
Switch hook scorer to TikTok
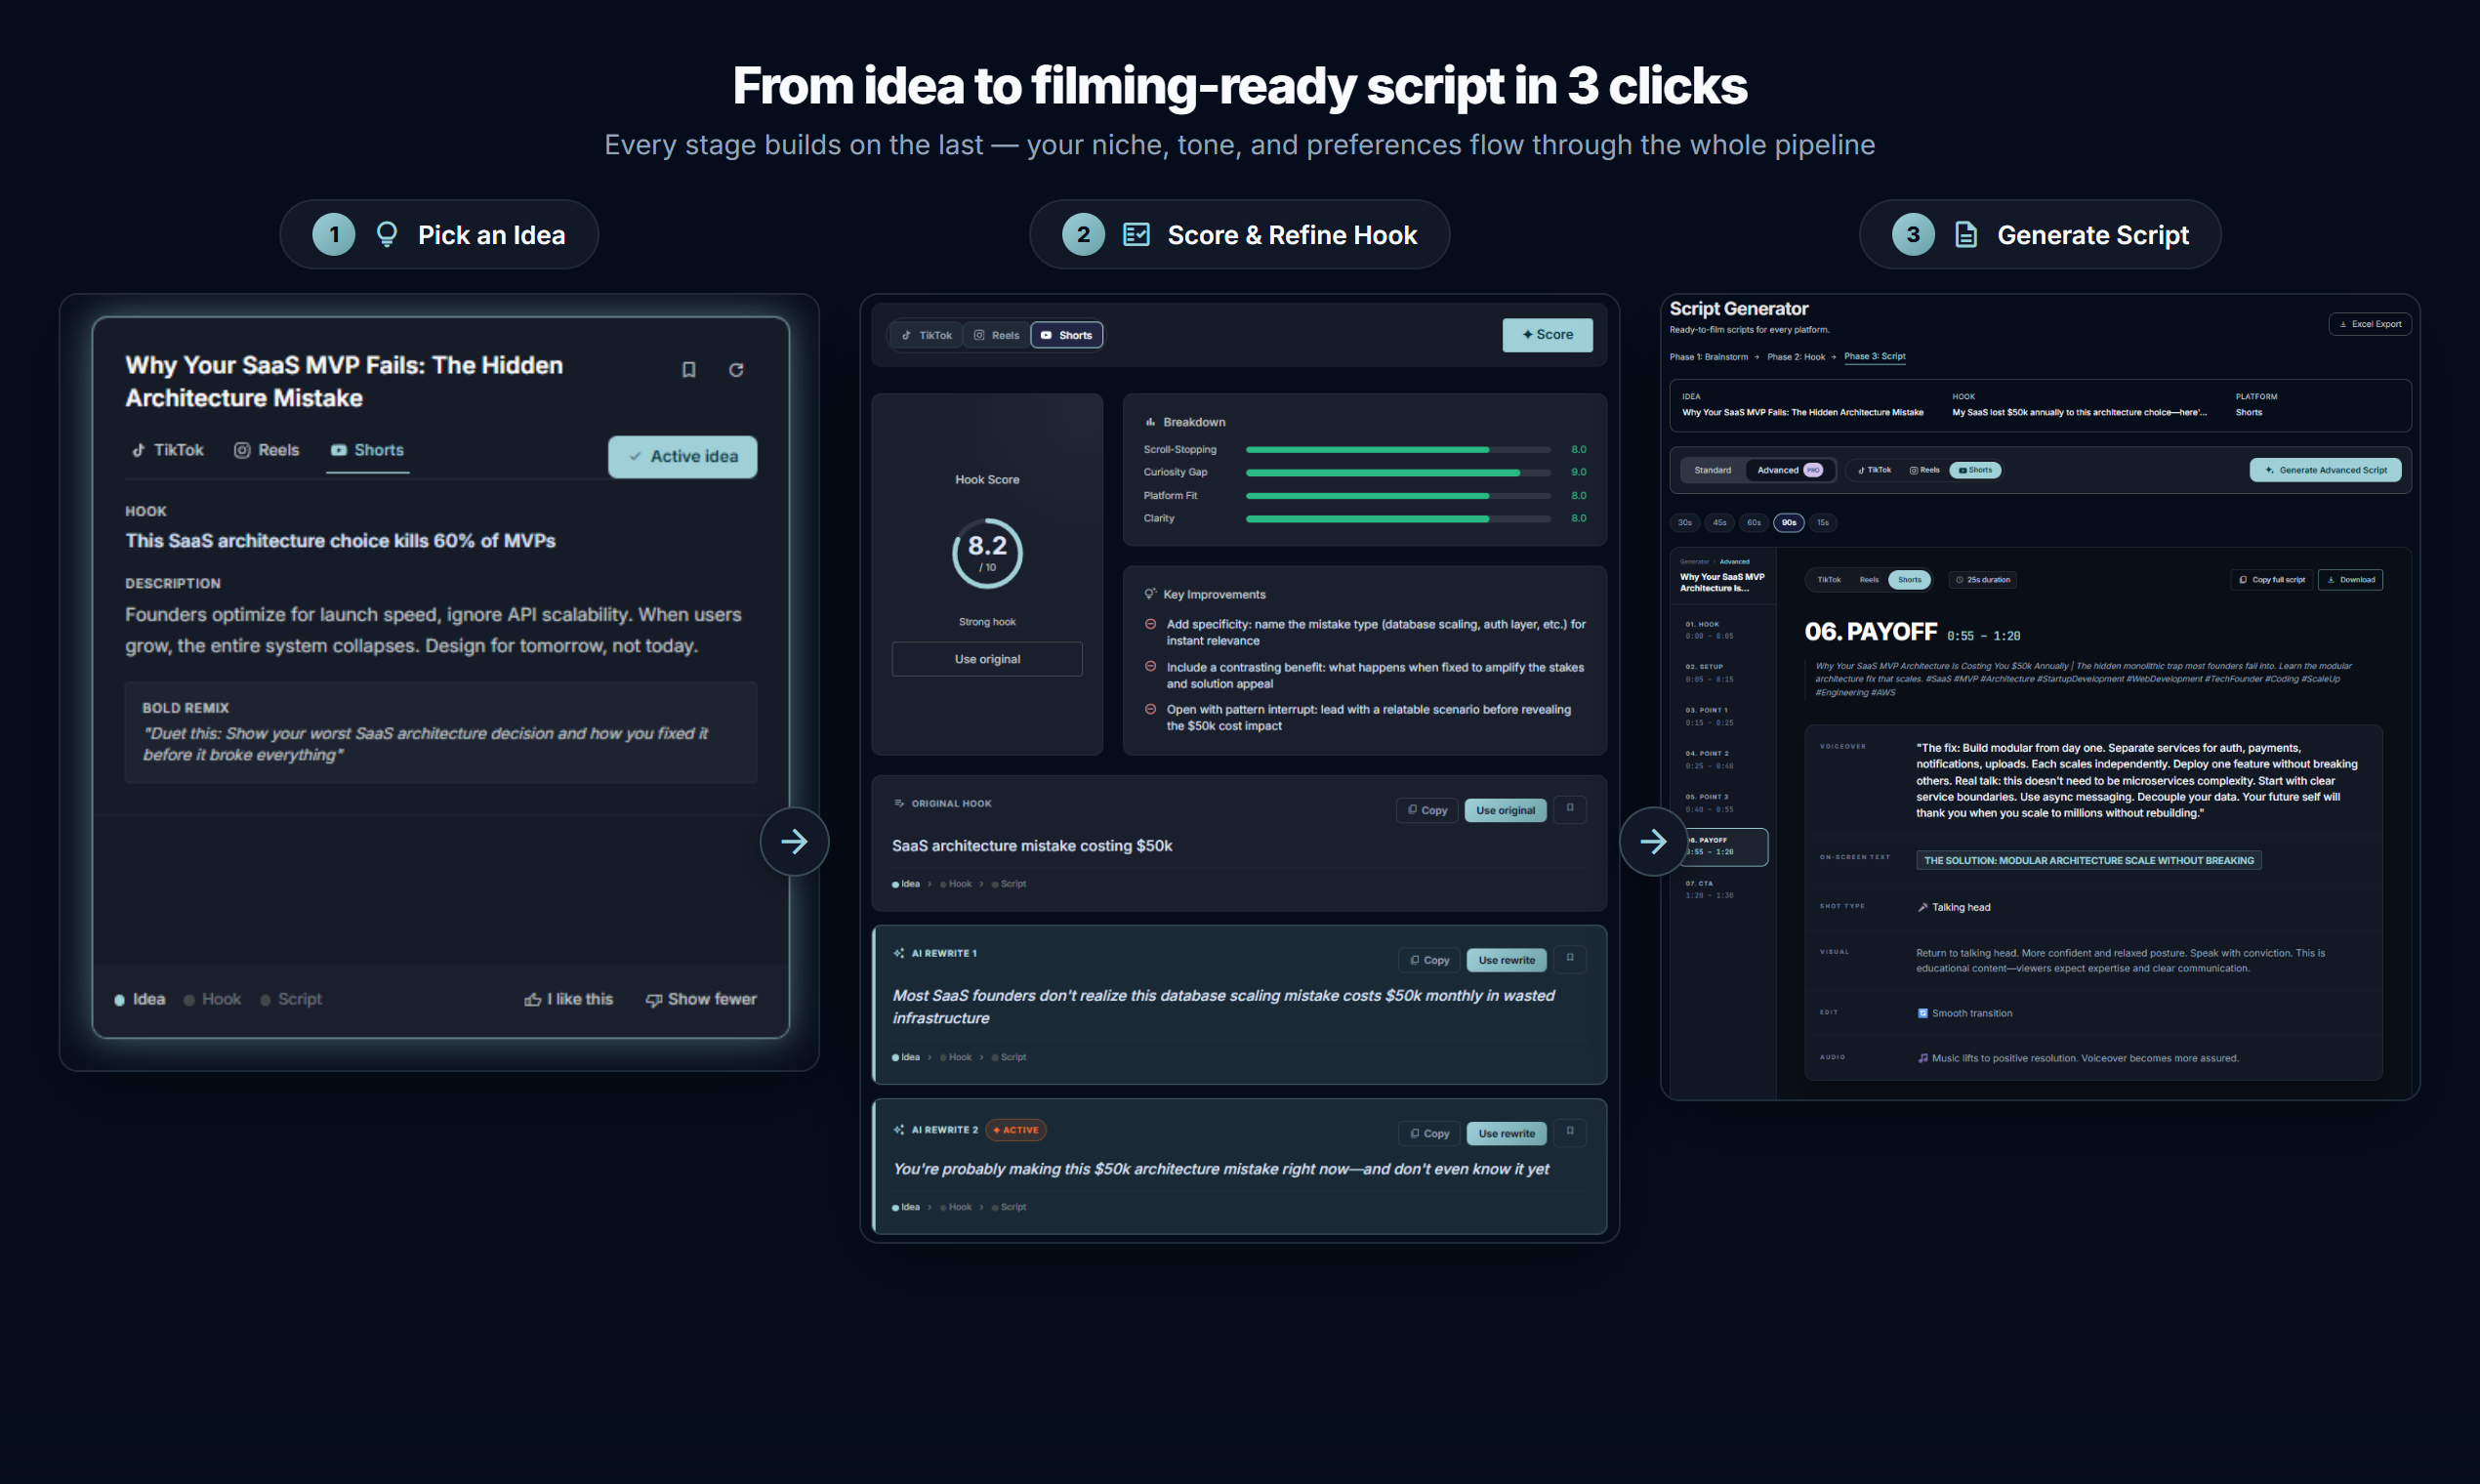point(927,335)
